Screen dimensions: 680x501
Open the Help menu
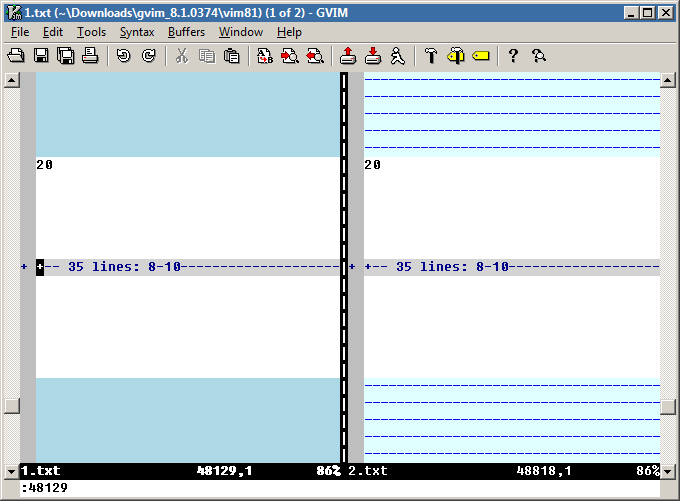pos(289,32)
